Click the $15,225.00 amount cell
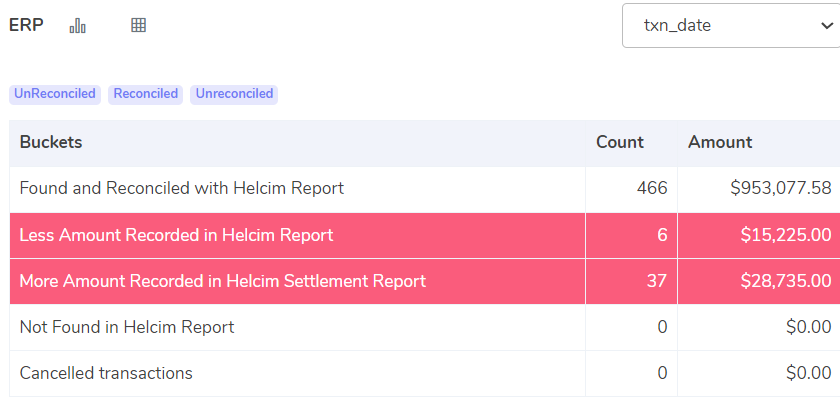 [759, 235]
